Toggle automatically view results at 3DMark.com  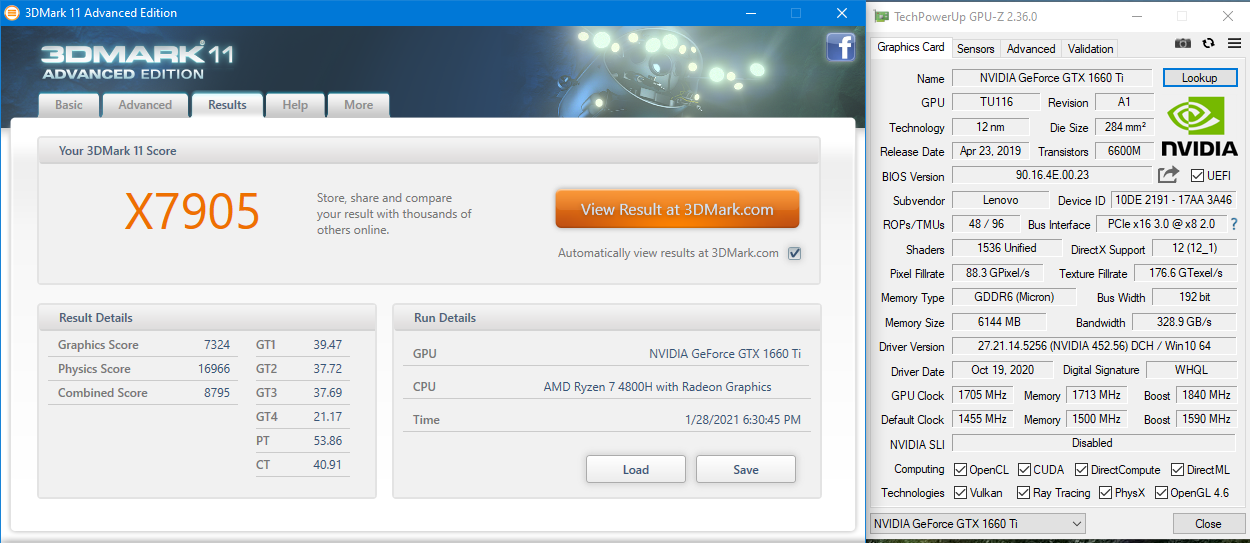pyautogui.click(x=795, y=253)
